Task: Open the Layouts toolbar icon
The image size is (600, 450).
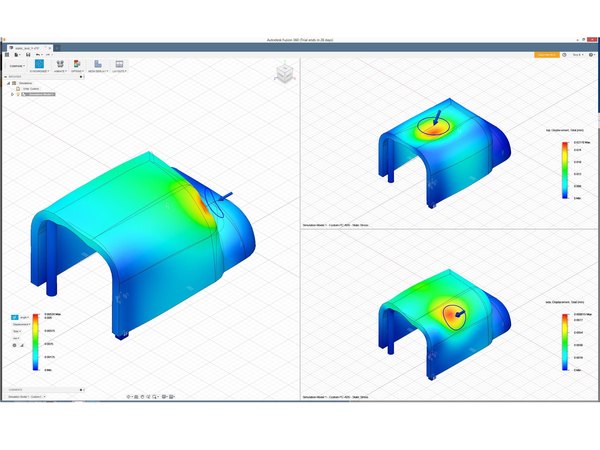Action: (x=119, y=64)
